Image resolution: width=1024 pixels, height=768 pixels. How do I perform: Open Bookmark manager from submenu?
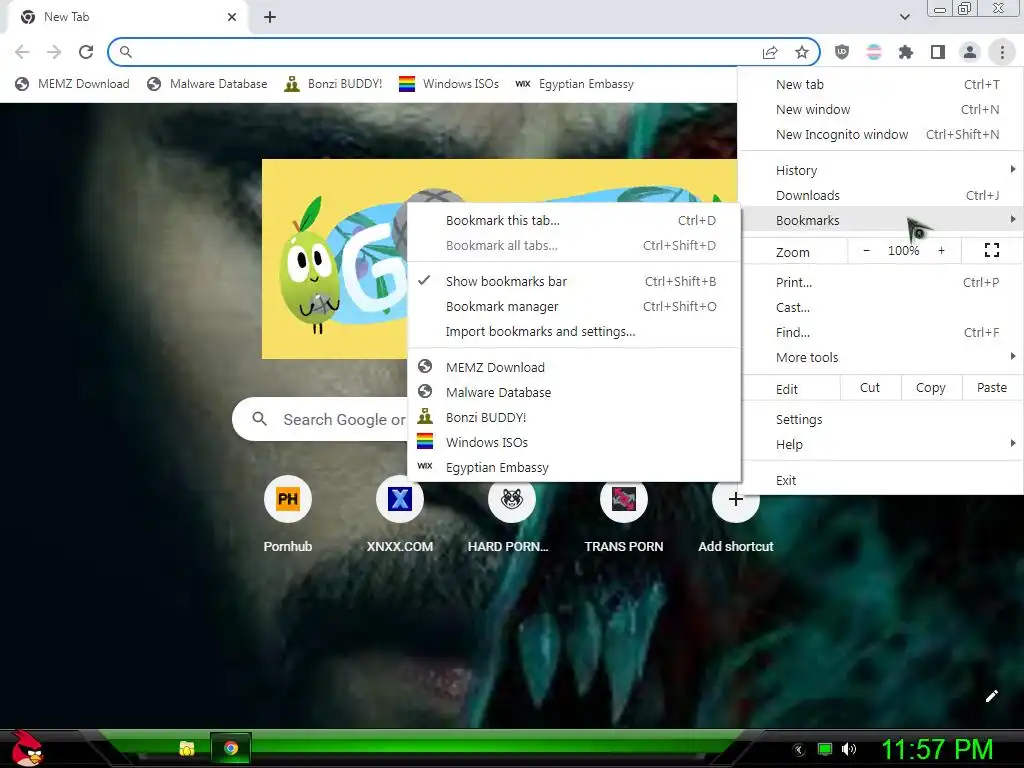pos(574,306)
